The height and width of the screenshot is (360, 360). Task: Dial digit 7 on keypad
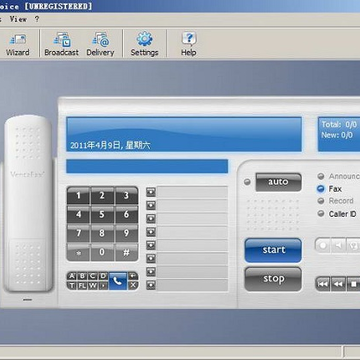tap(78, 233)
